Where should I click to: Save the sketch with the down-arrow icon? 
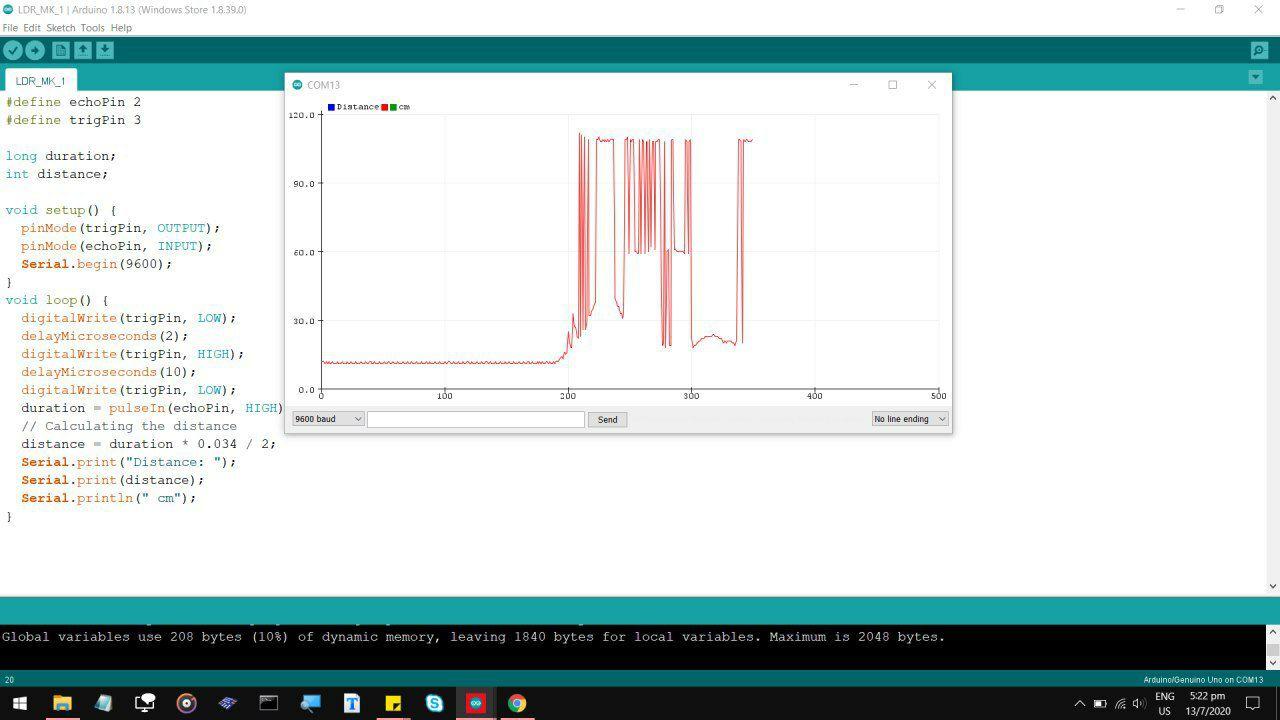tap(105, 50)
